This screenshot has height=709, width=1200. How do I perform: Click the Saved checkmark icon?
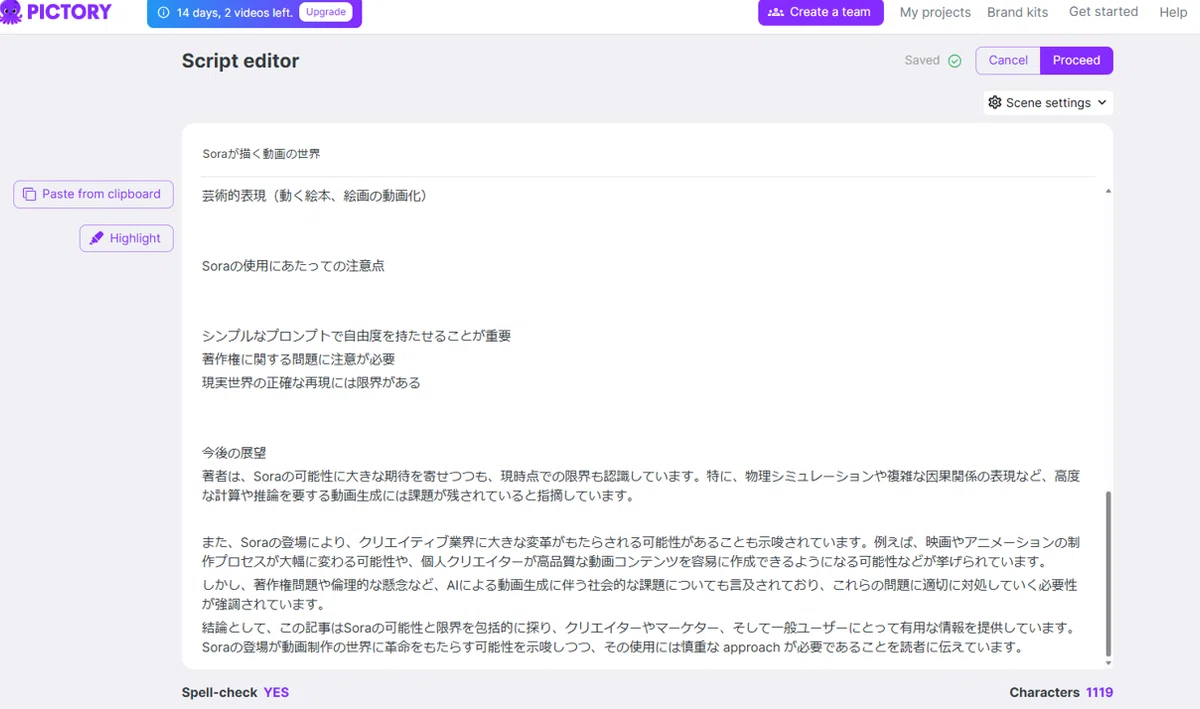[955, 61]
